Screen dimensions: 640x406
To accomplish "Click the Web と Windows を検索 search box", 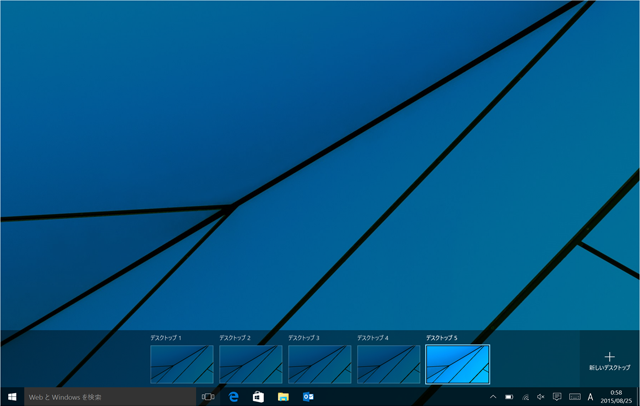I will click(108, 397).
